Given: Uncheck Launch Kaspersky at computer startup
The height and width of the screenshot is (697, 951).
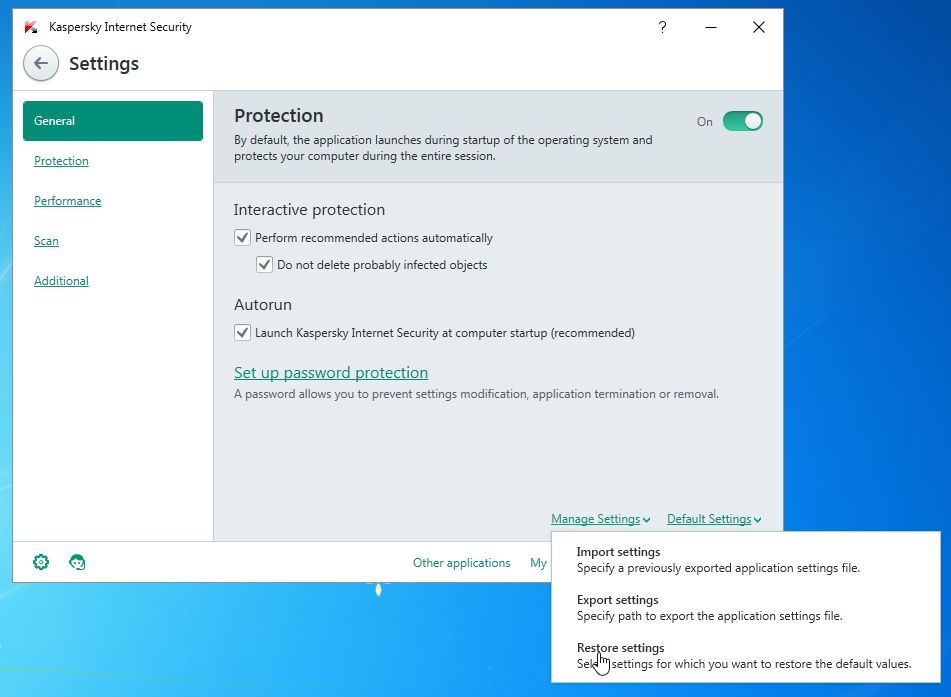Looking at the screenshot, I should 242,332.
